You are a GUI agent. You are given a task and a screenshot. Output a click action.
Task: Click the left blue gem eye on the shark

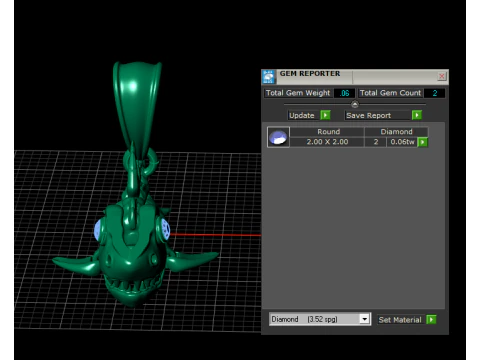(98, 230)
